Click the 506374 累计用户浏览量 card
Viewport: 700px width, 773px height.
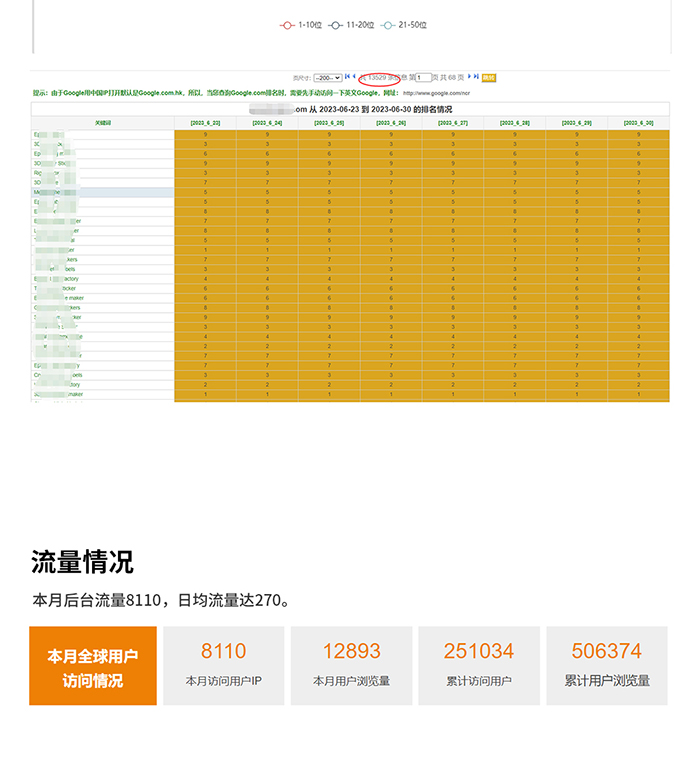click(x=607, y=666)
